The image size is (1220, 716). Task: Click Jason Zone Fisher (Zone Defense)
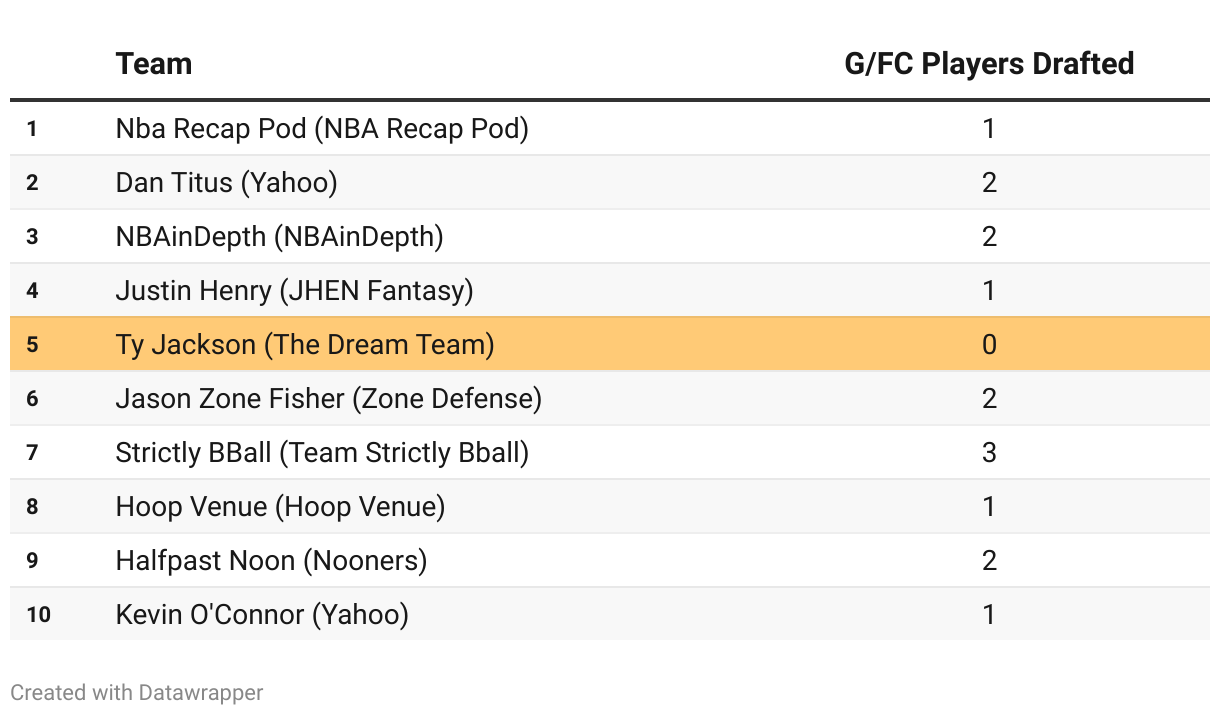(328, 399)
